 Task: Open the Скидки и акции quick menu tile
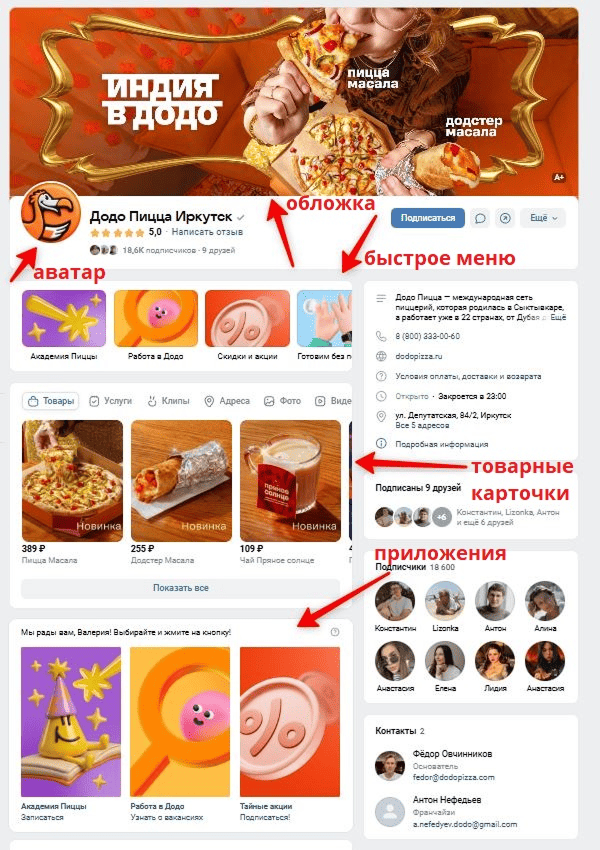(x=247, y=326)
